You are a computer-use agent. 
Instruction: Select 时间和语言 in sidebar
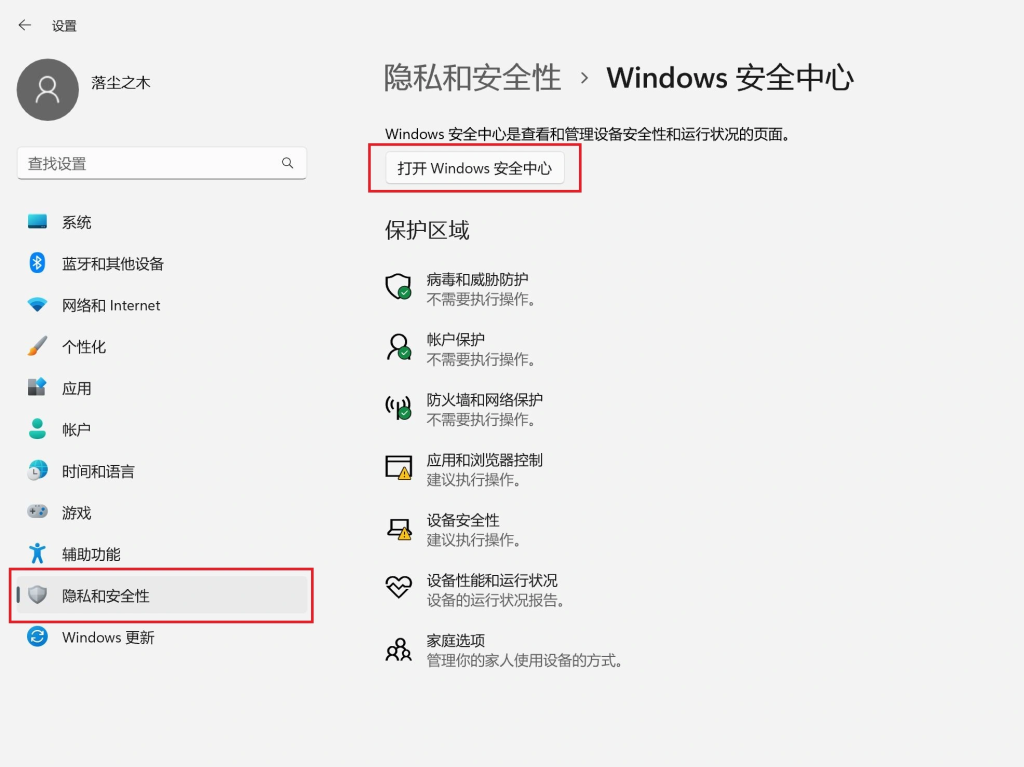161,470
